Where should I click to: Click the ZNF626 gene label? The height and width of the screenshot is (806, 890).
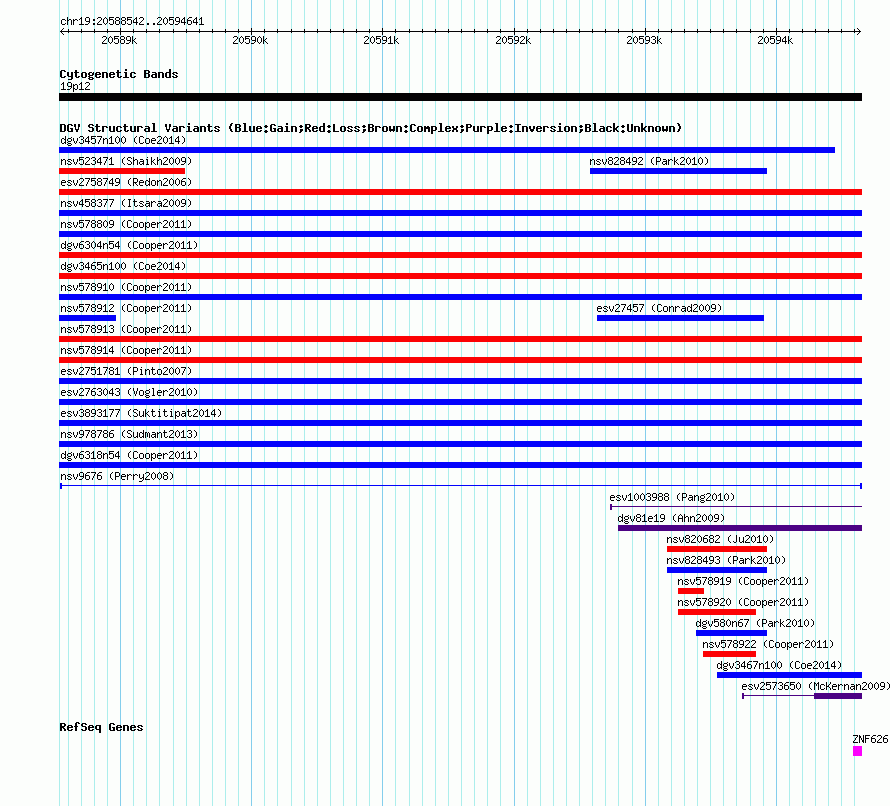pyautogui.click(x=870, y=739)
